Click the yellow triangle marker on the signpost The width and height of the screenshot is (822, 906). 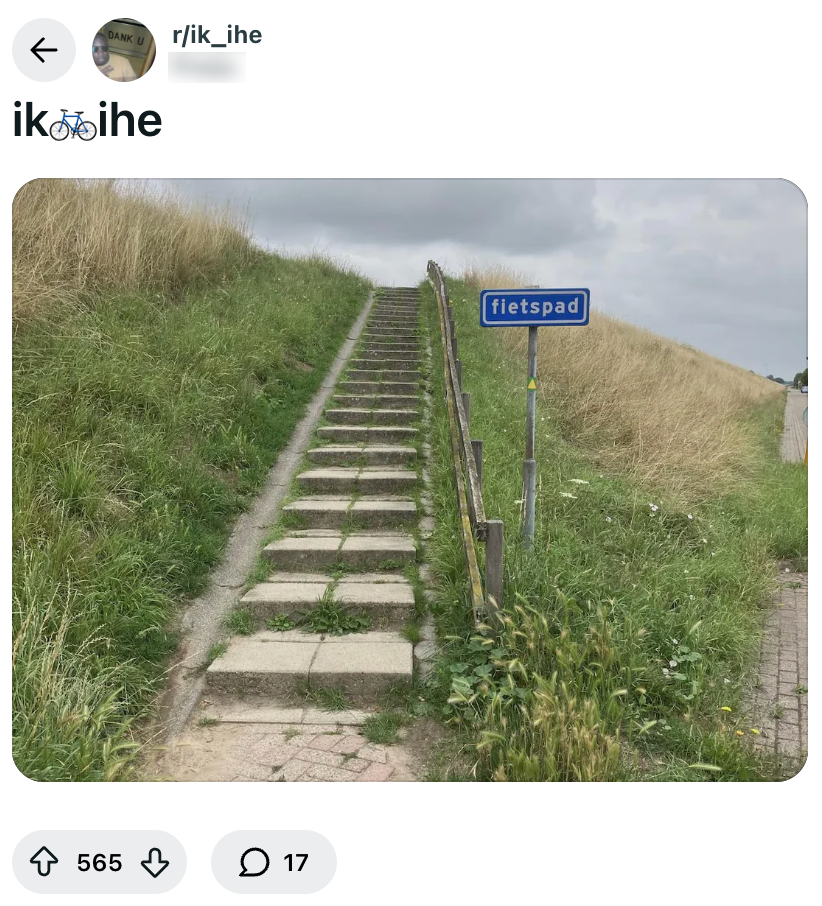531,383
